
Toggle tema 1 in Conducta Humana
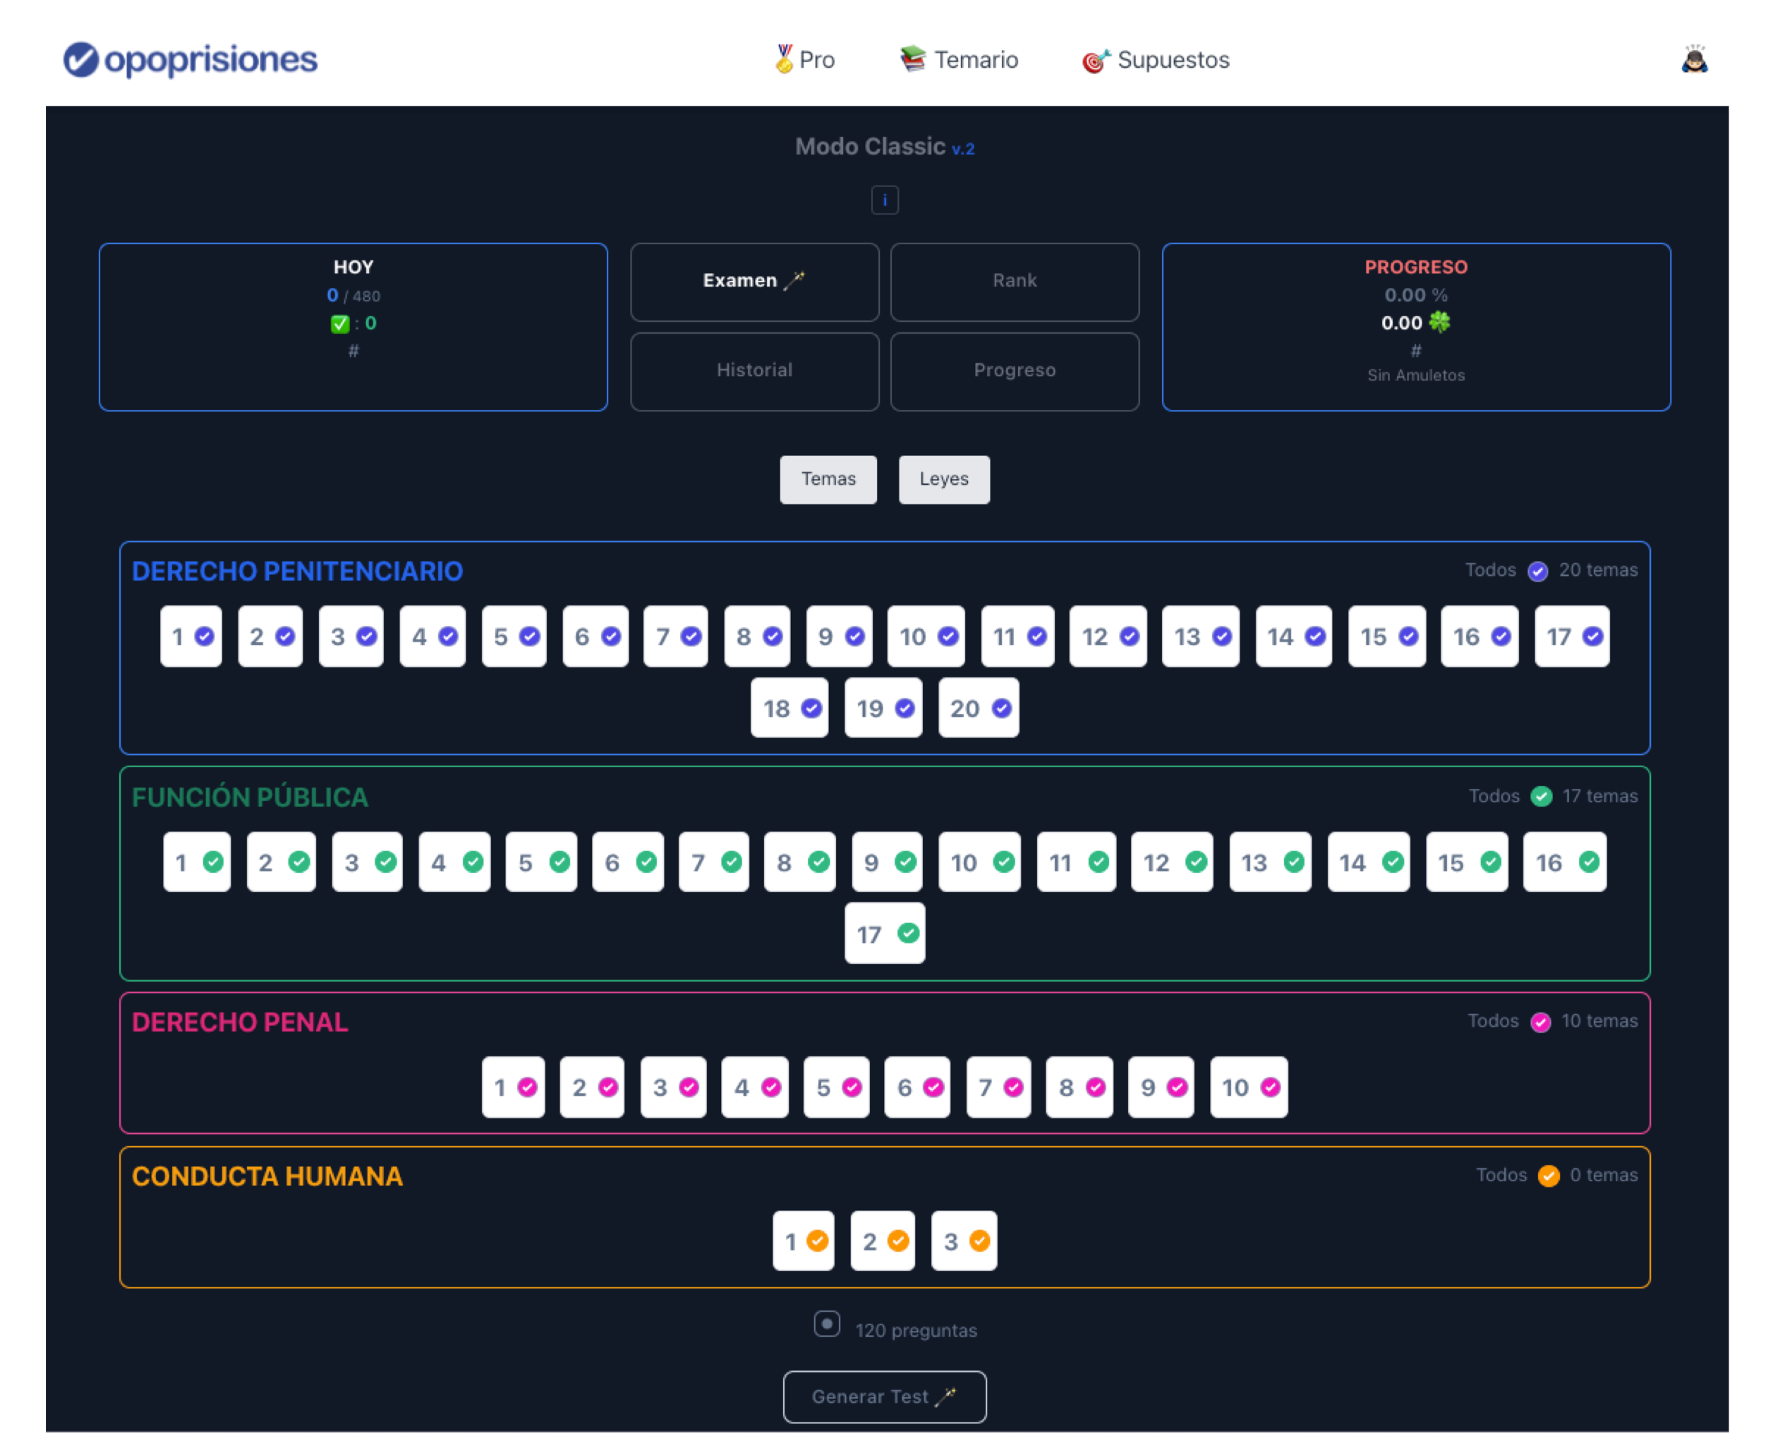pyautogui.click(x=803, y=1241)
